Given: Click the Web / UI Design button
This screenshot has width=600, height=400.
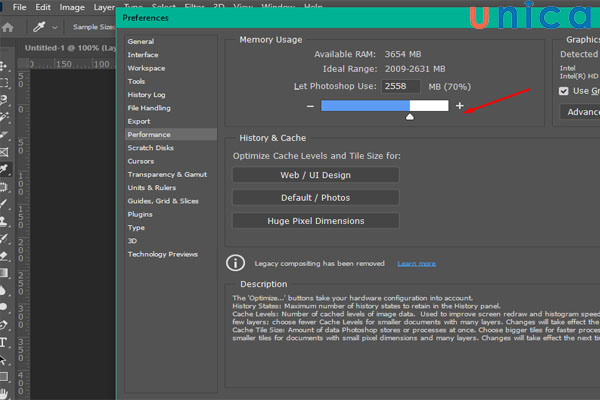Looking at the screenshot, I should (315, 175).
